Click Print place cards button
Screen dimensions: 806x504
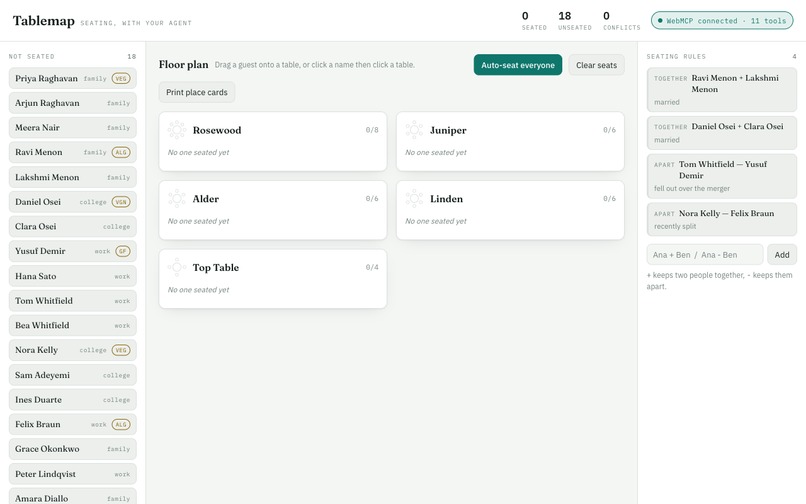(196, 93)
